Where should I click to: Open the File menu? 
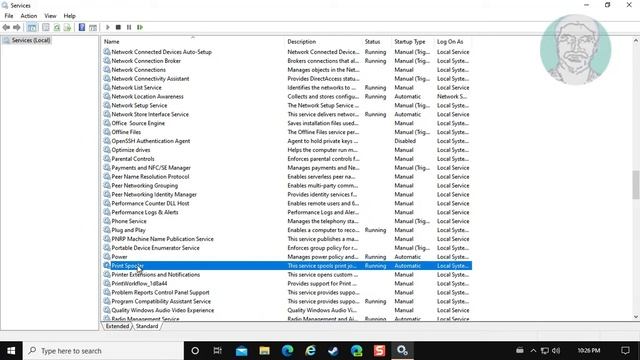coord(9,16)
